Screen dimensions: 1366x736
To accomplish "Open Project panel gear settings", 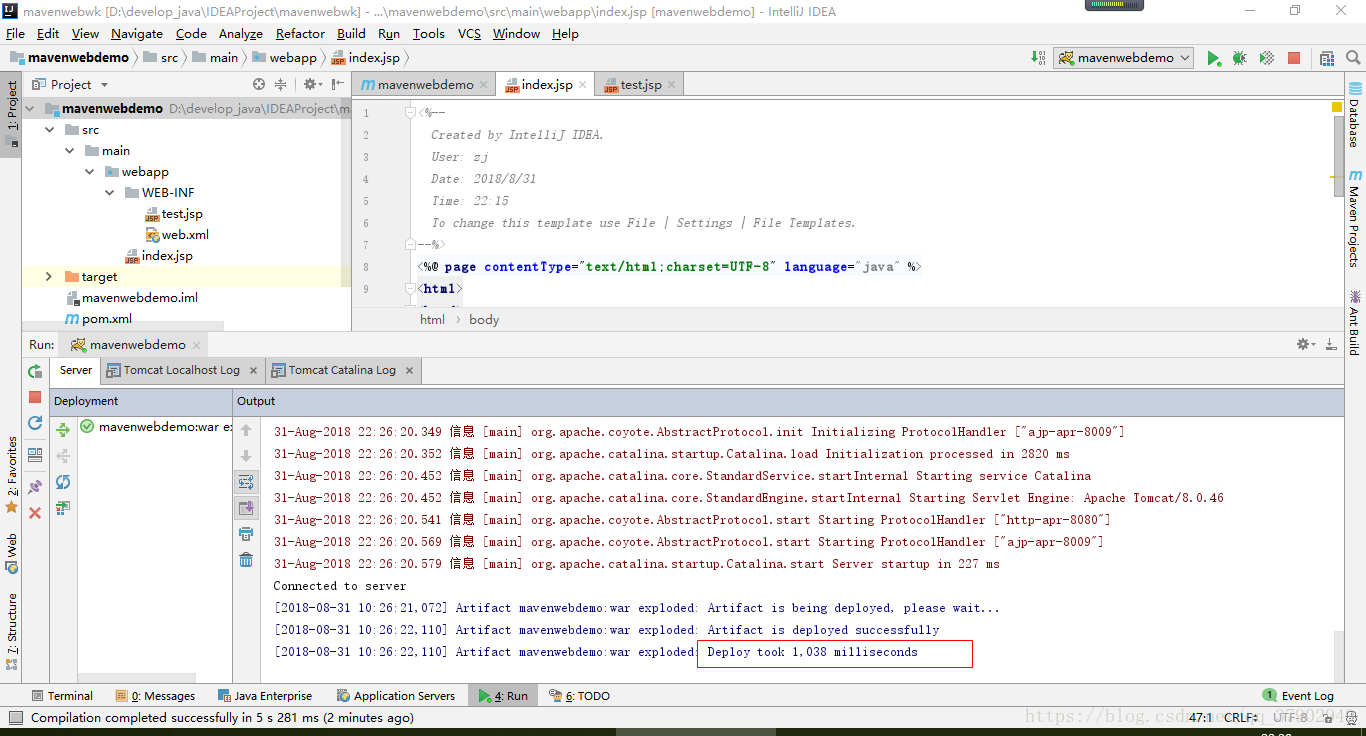I will 311,85.
